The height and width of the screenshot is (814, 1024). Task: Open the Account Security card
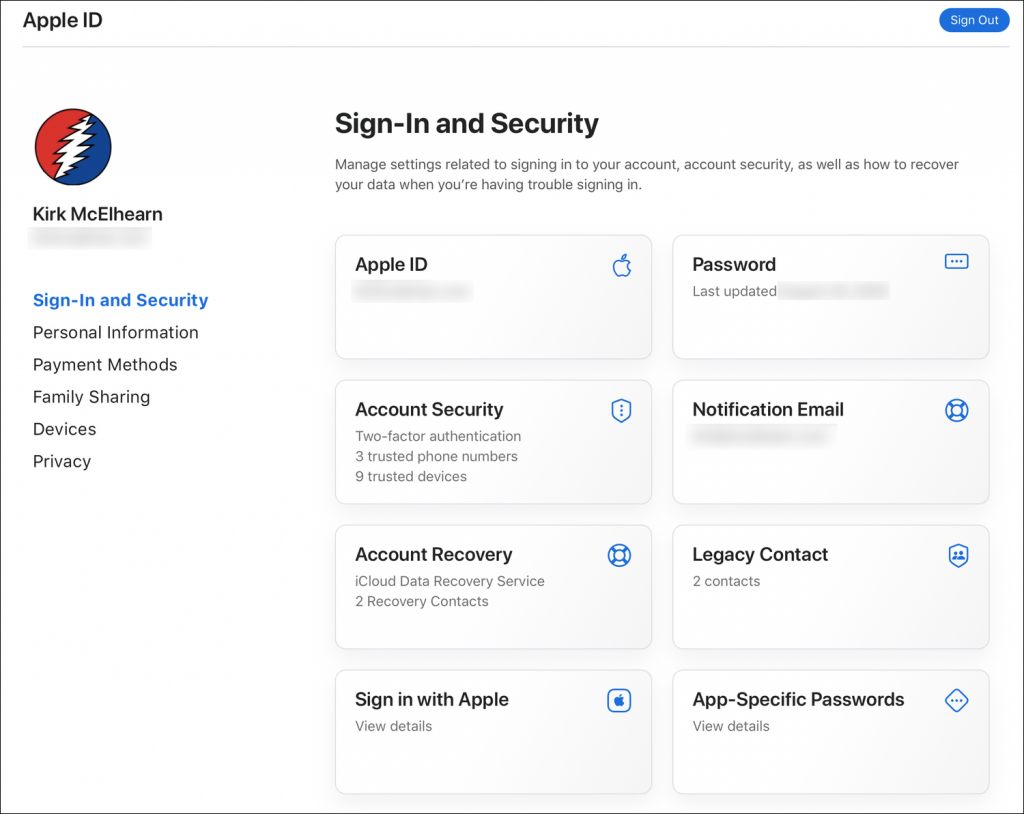[x=493, y=442]
